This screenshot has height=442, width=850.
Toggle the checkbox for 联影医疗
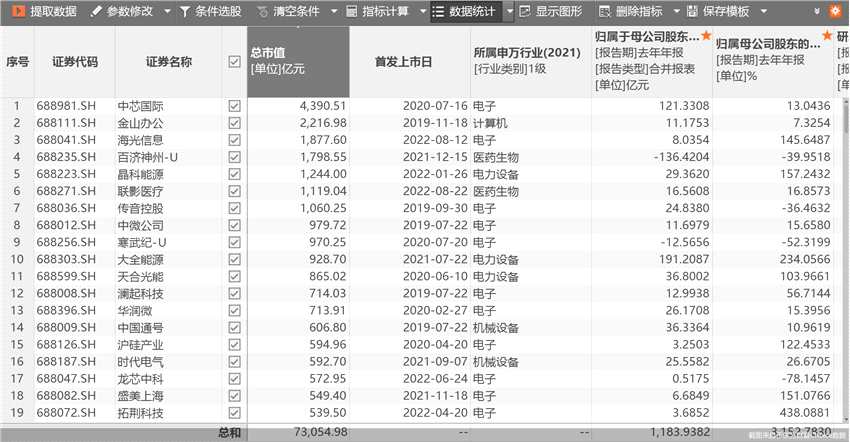coord(234,191)
